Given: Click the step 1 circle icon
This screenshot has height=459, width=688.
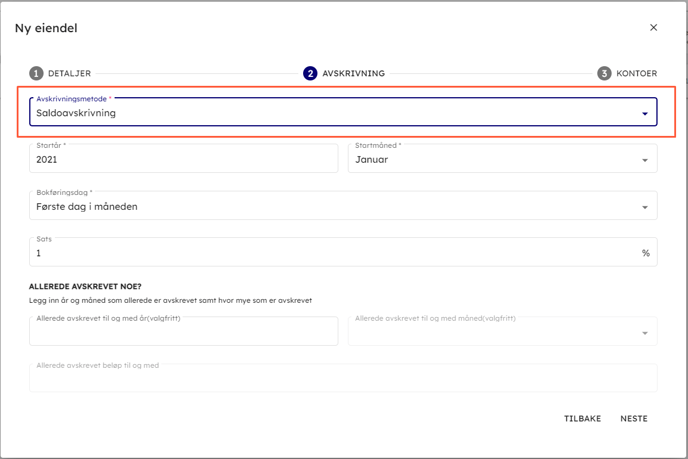Looking at the screenshot, I should [36, 73].
